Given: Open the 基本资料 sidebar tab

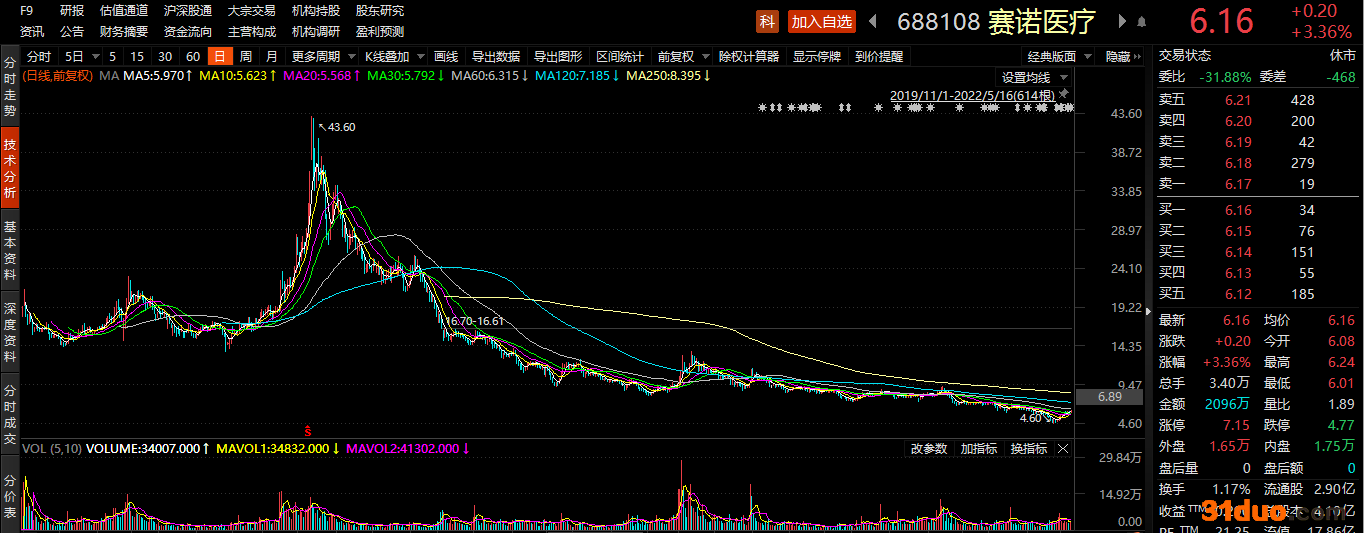Looking at the screenshot, I should 10,250.
